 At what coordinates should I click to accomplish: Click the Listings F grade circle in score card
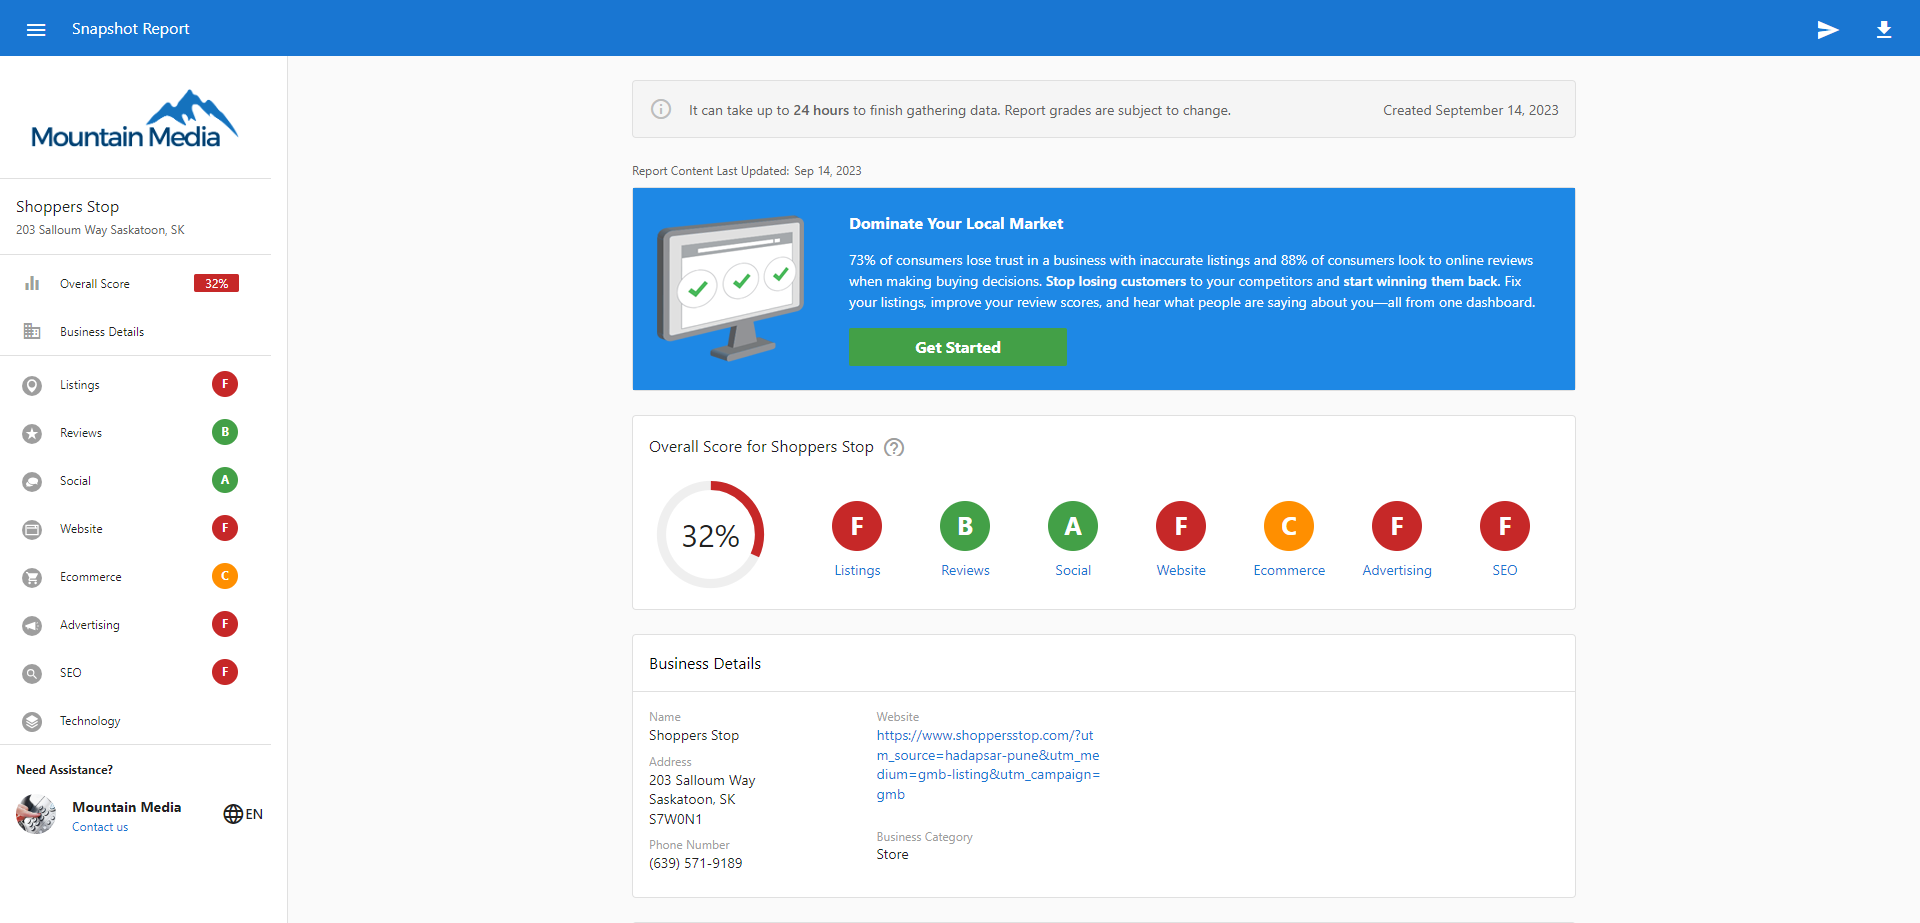pyautogui.click(x=857, y=526)
